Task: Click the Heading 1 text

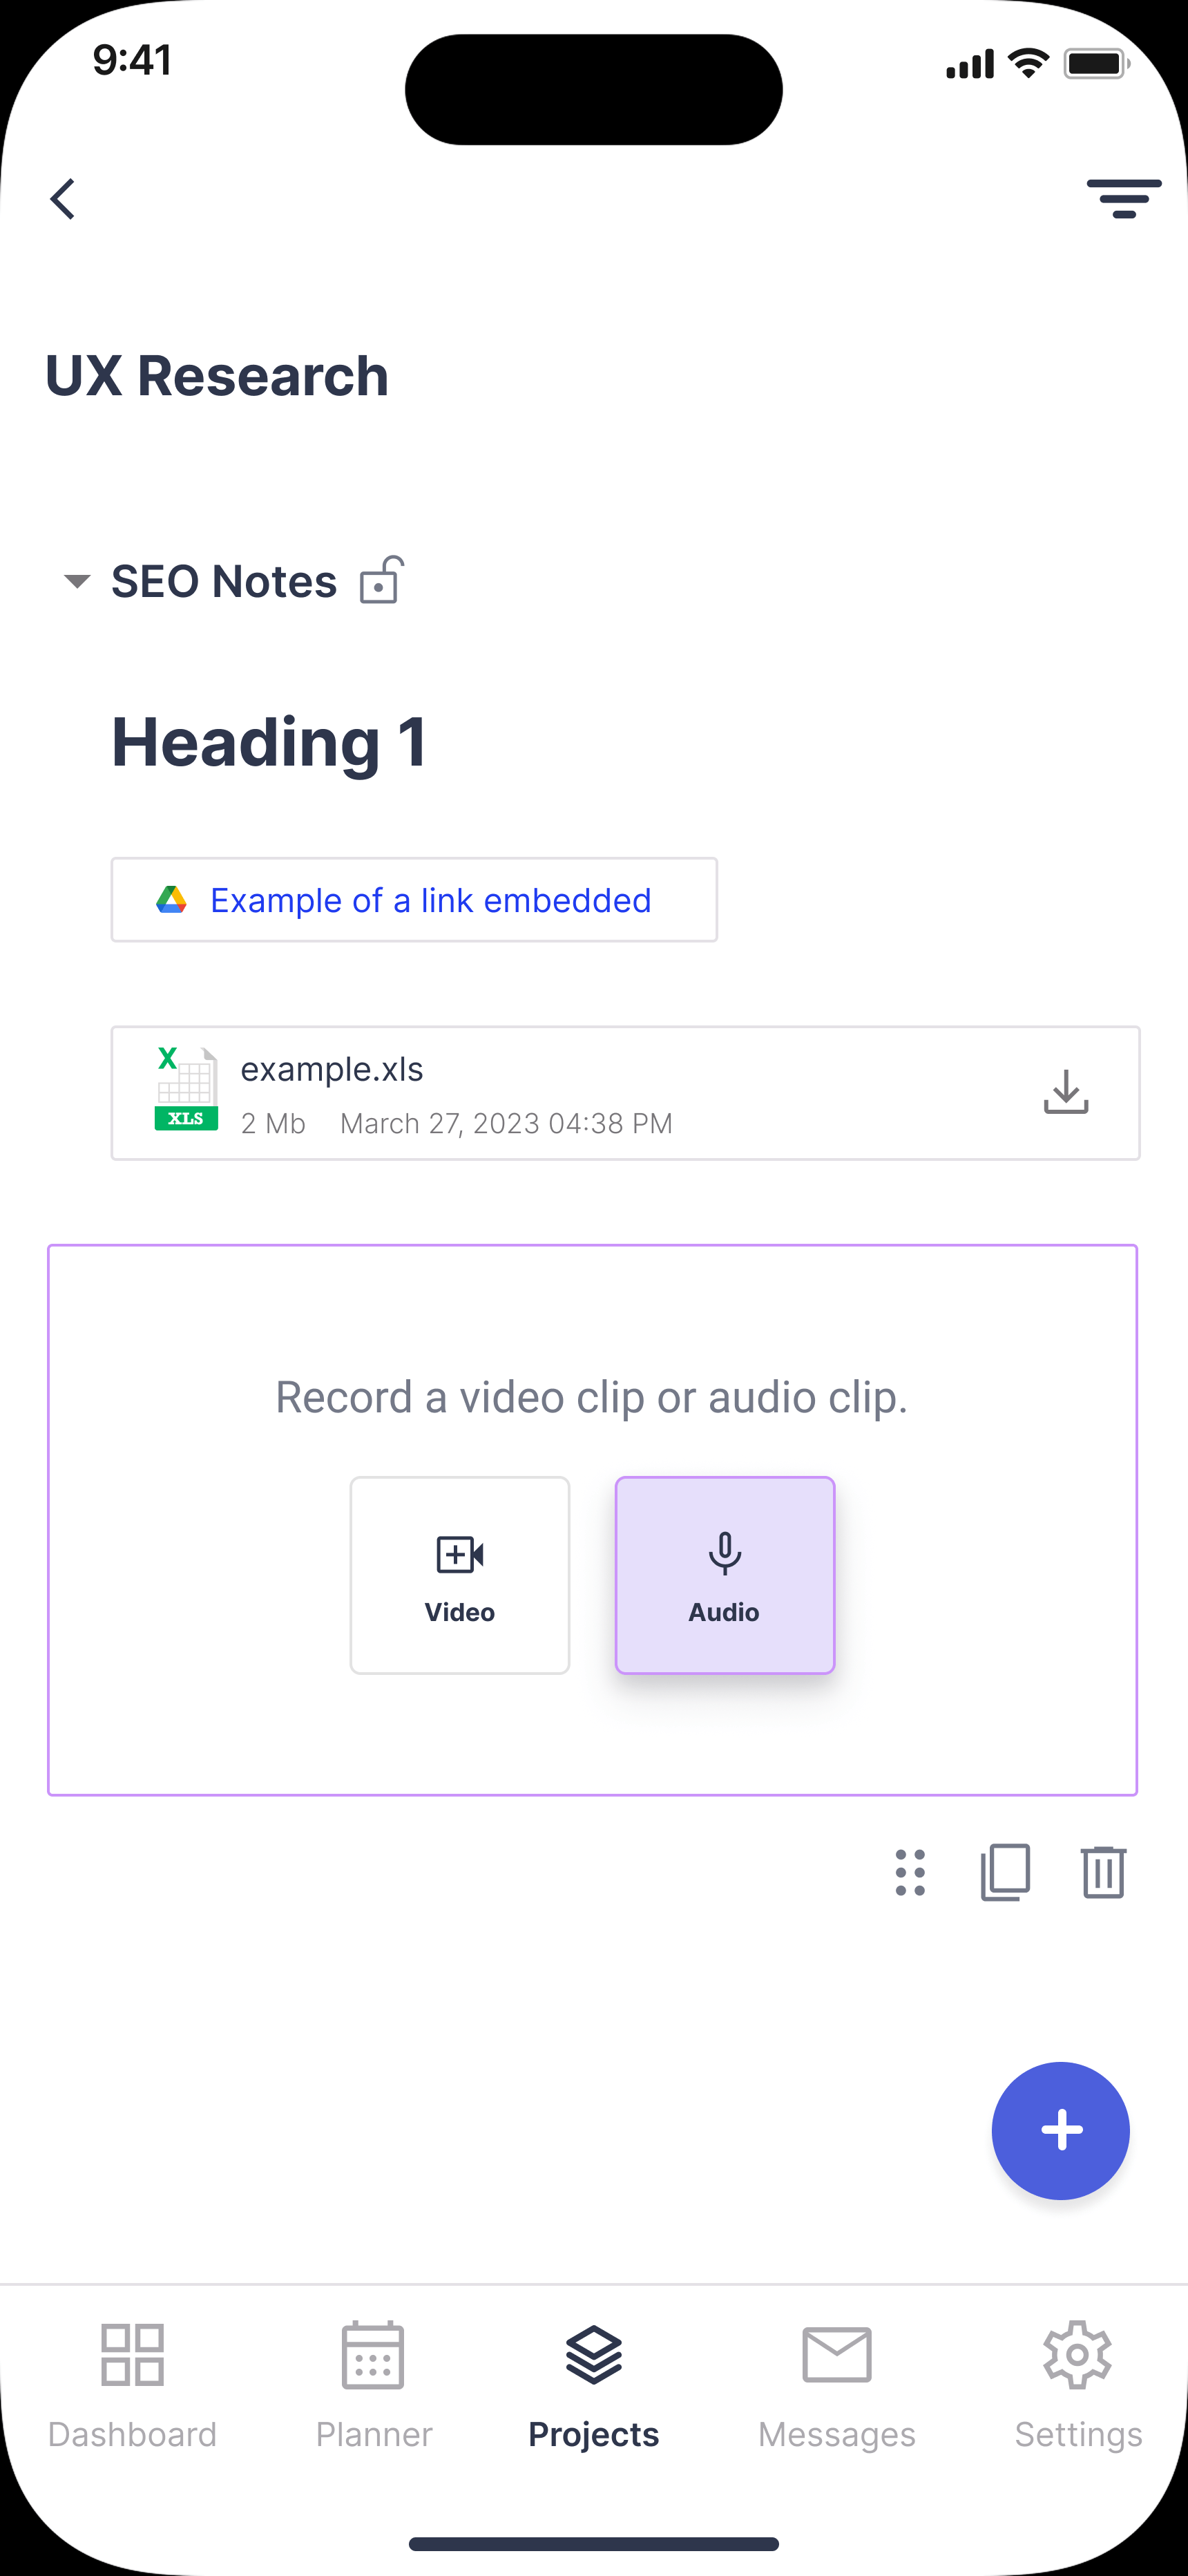Action: point(270,742)
